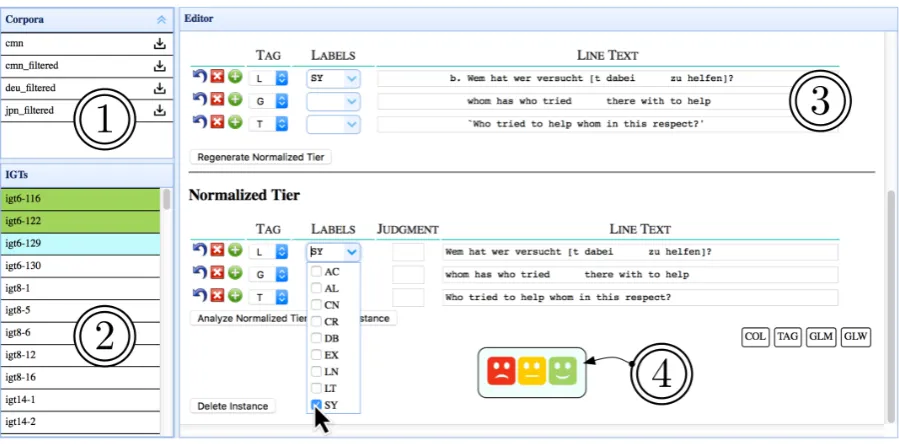
Task: Undo changes on normalized L line
Action: (x=200, y=250)
